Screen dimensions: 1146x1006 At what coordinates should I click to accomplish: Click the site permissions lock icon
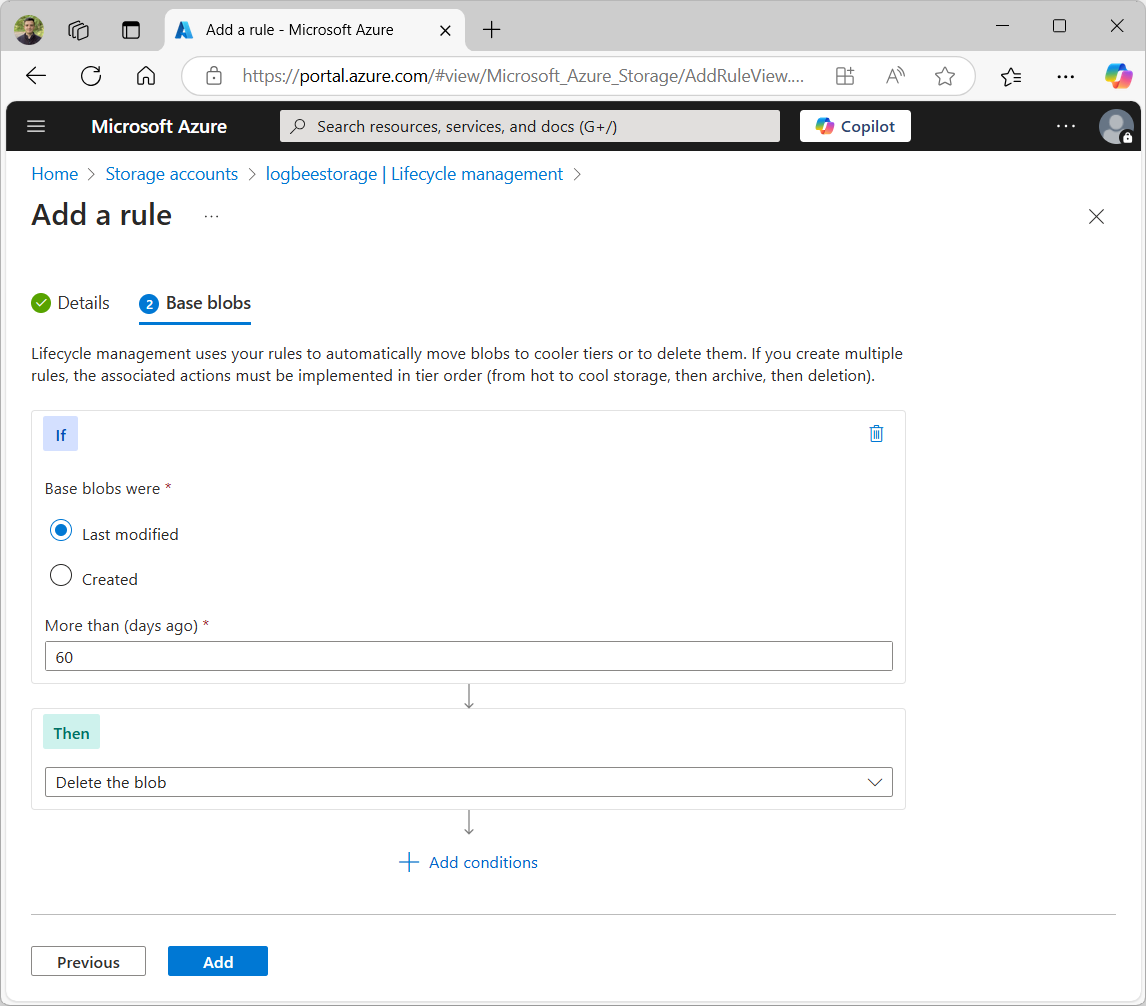point(213,76)
